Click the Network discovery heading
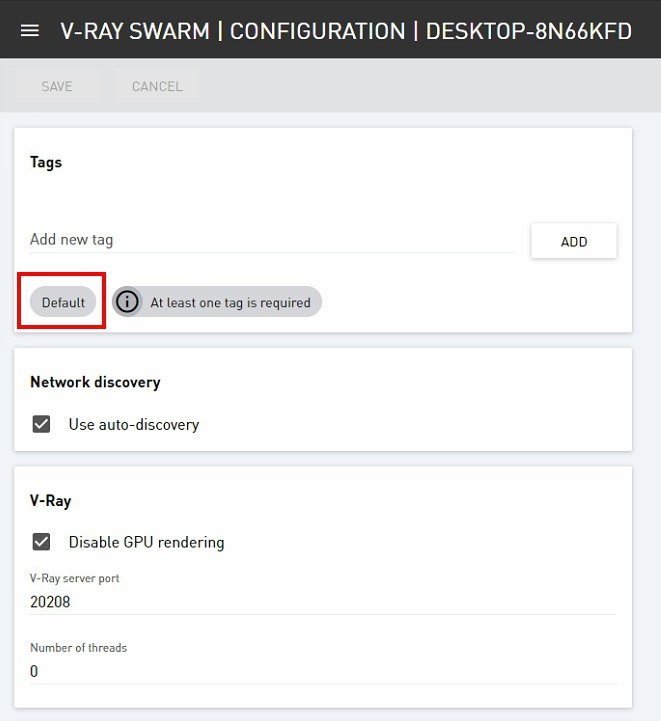Image resolution: width=661 pixels, height=721 pixels. click(x=95, y=382)
